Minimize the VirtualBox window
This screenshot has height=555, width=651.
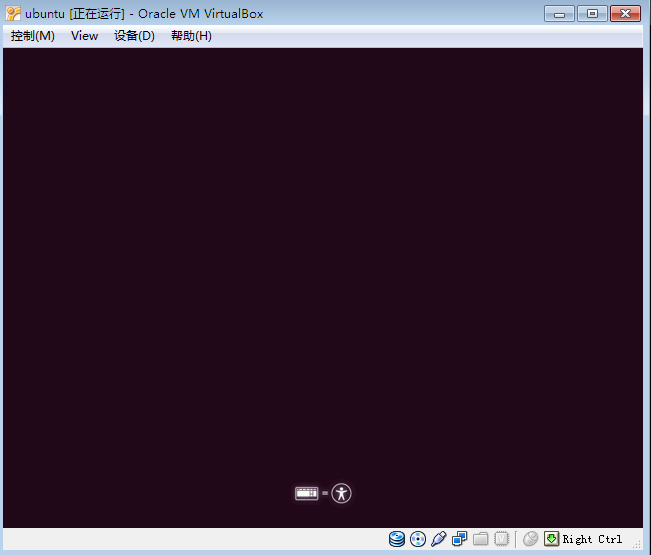[560, 13]
